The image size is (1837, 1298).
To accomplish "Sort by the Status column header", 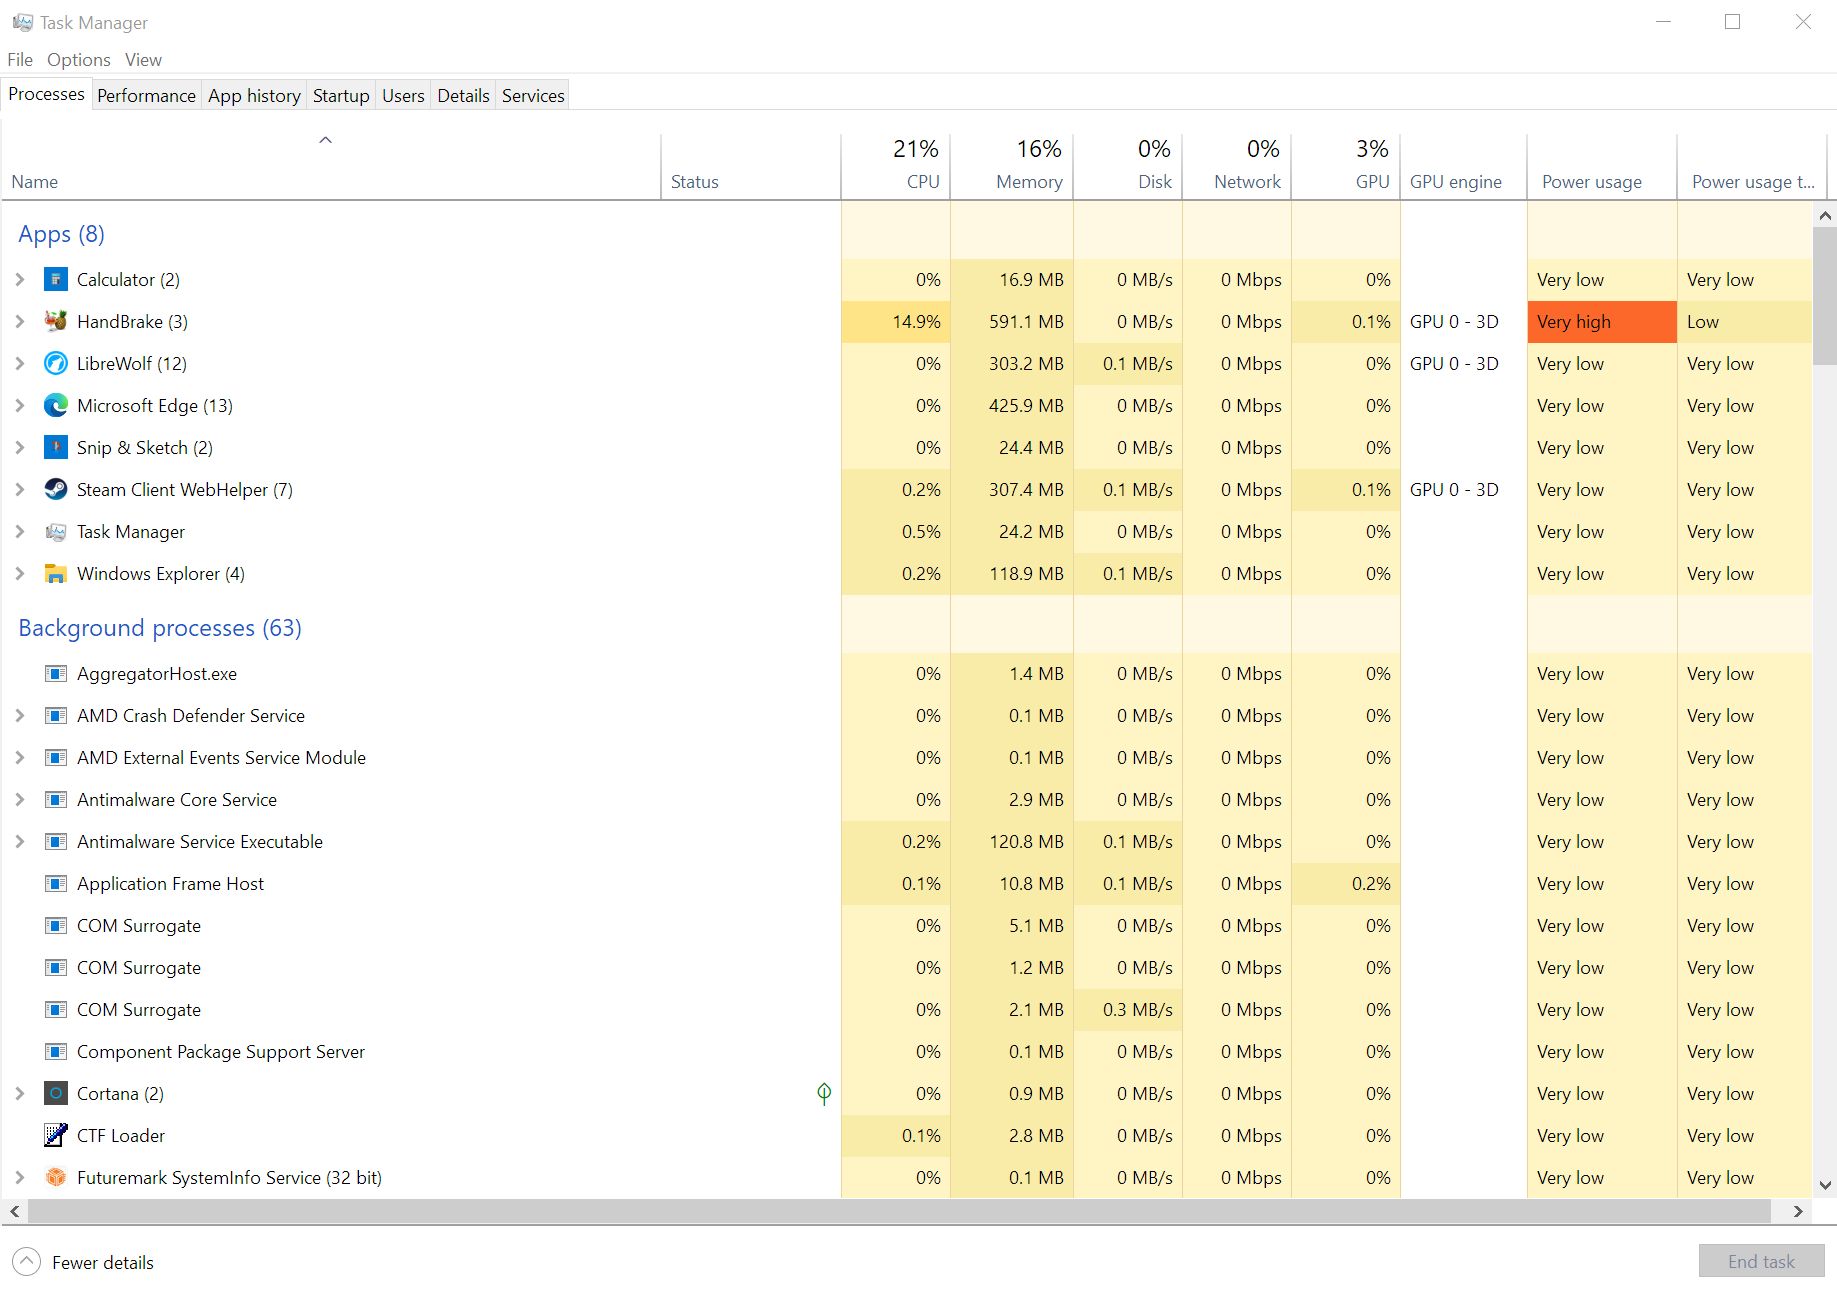I will 751,166.
